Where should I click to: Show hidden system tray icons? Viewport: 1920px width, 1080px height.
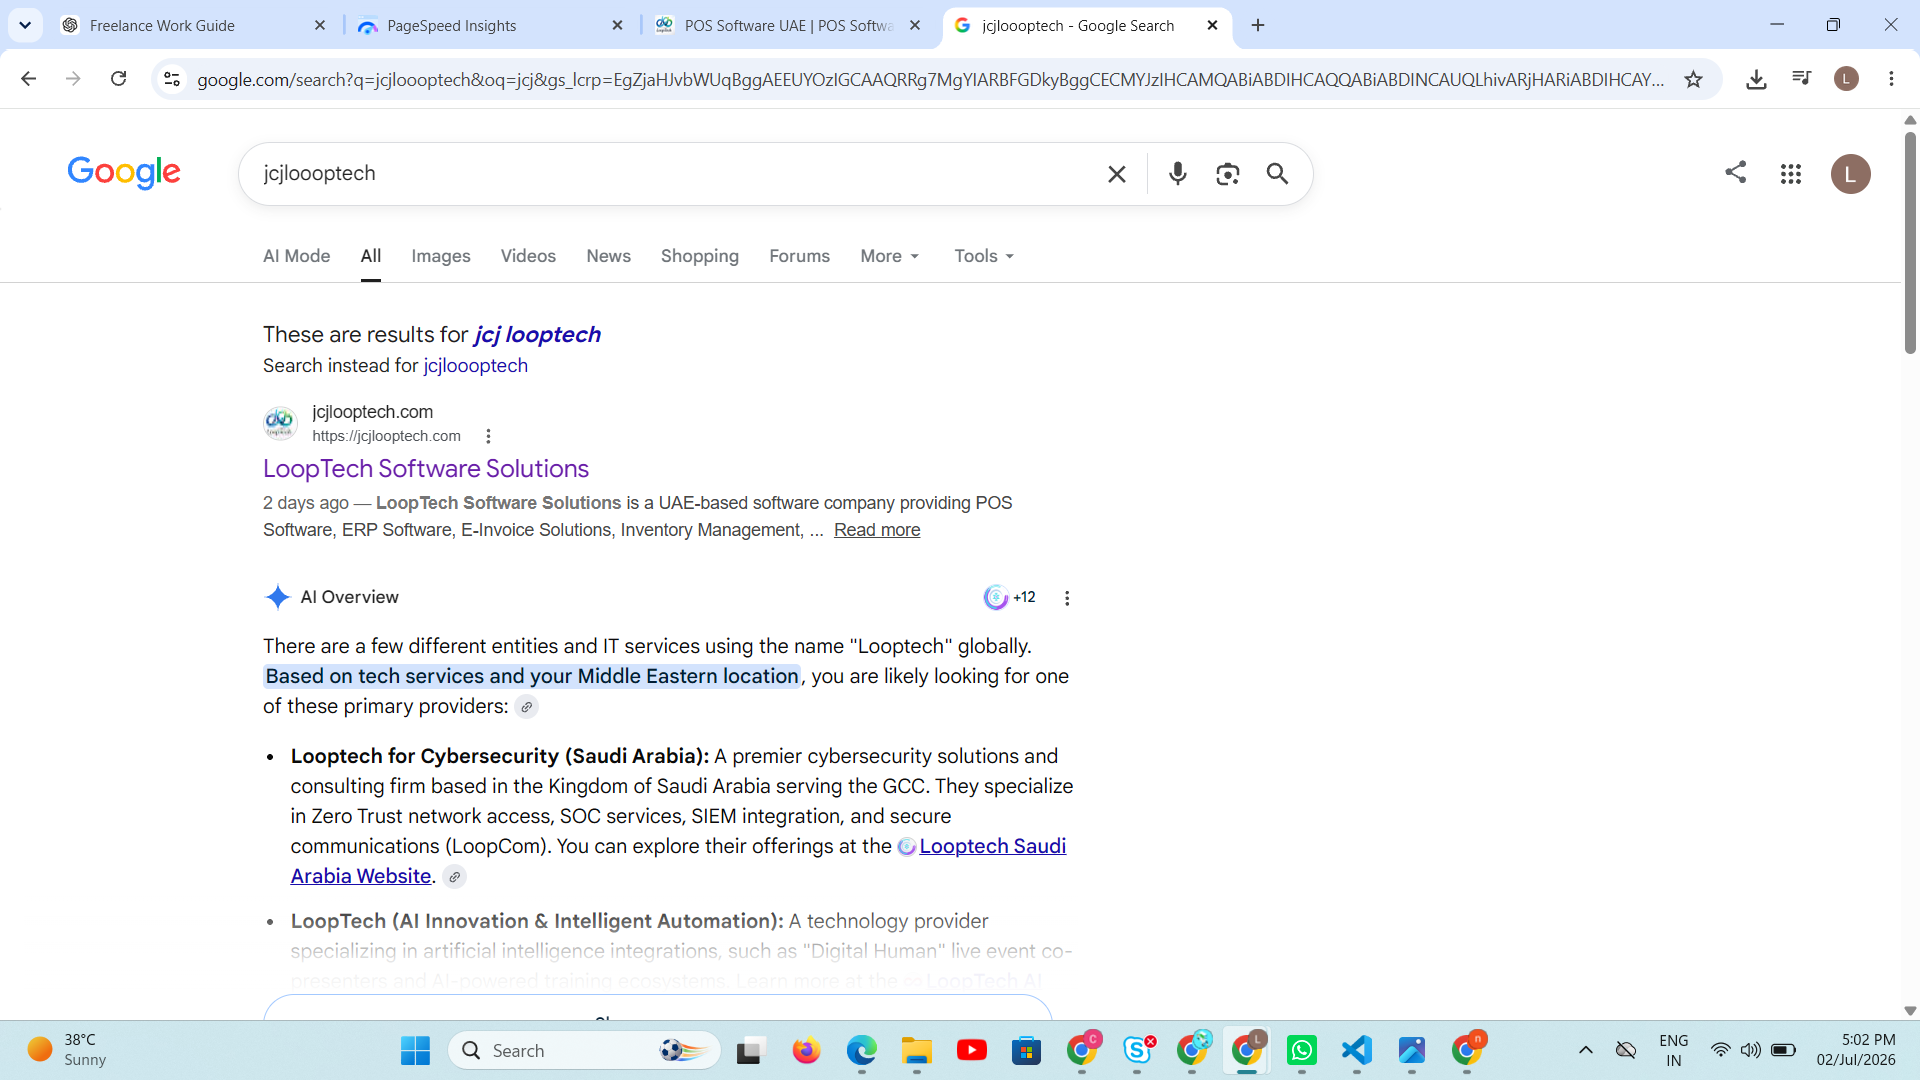pos(1586,1050)
